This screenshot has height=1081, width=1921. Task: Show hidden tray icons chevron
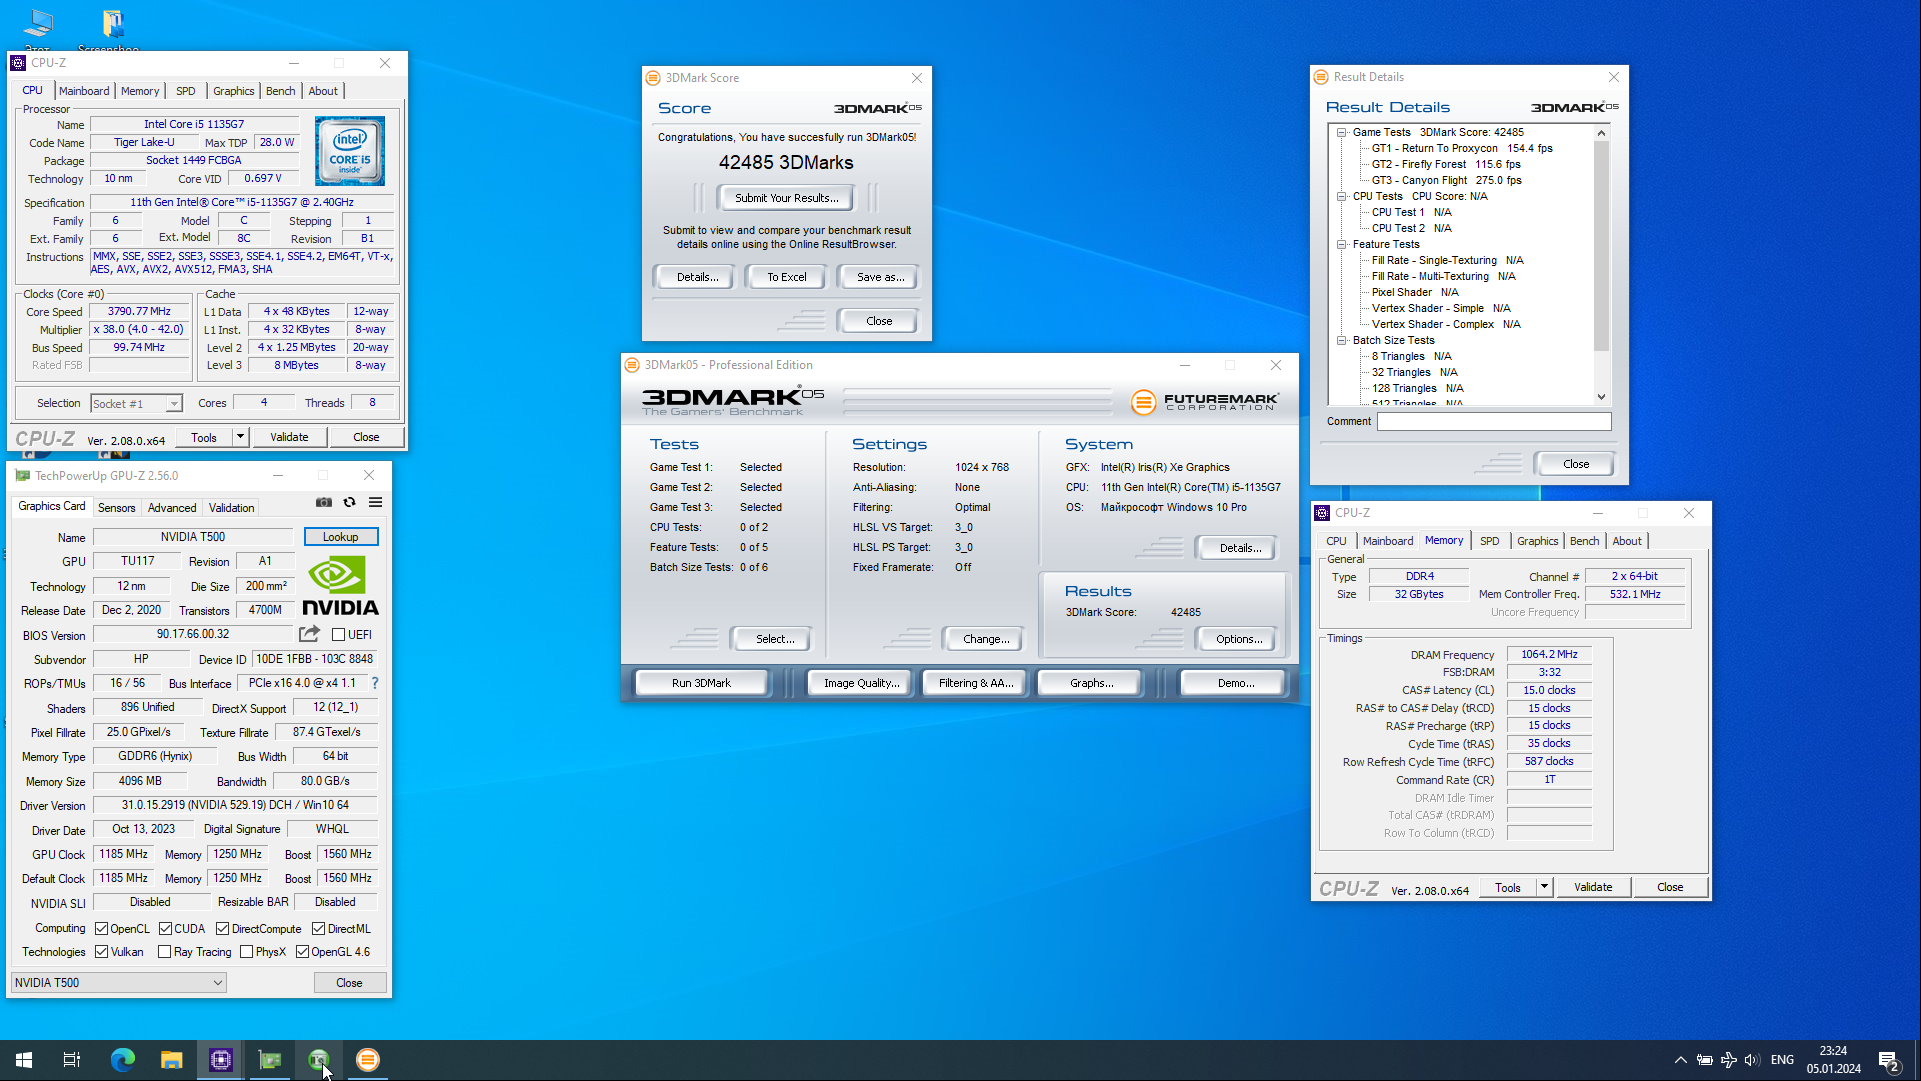click(x=1681, y=1060)
